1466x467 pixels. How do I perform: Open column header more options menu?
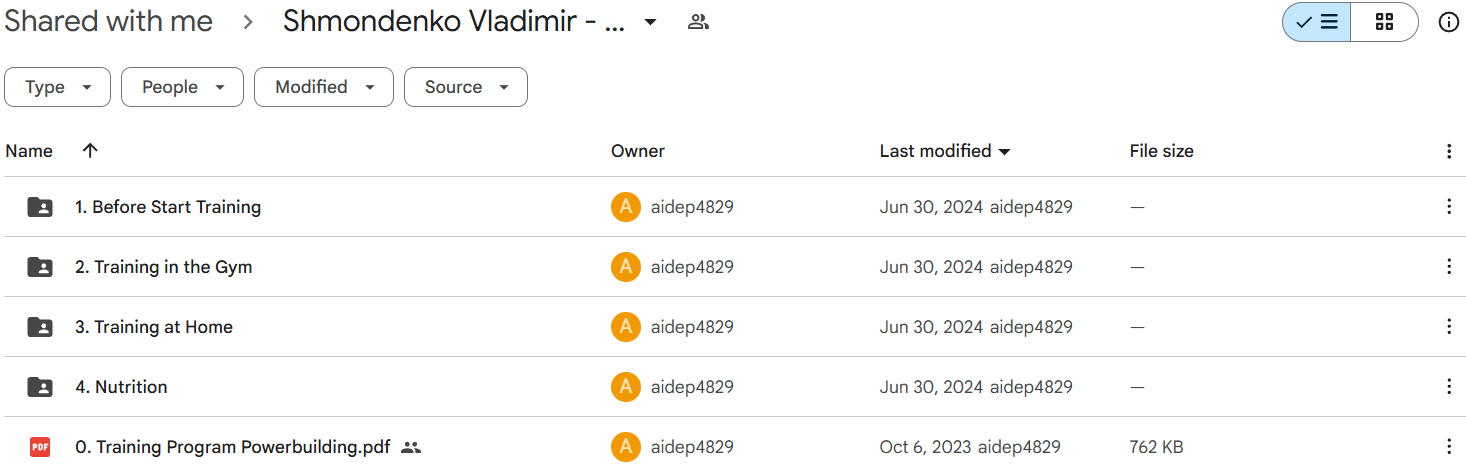coord(1448,151)
